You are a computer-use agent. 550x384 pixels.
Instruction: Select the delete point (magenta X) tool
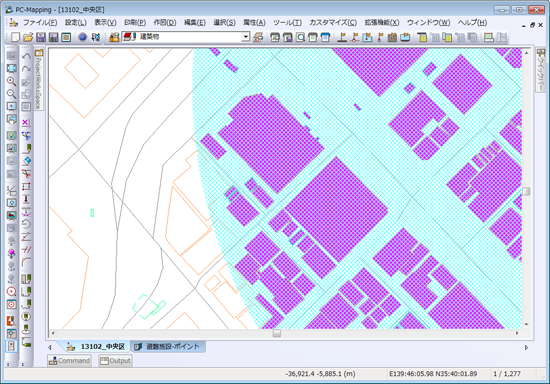pyautogui.click(x=26, y=122)
